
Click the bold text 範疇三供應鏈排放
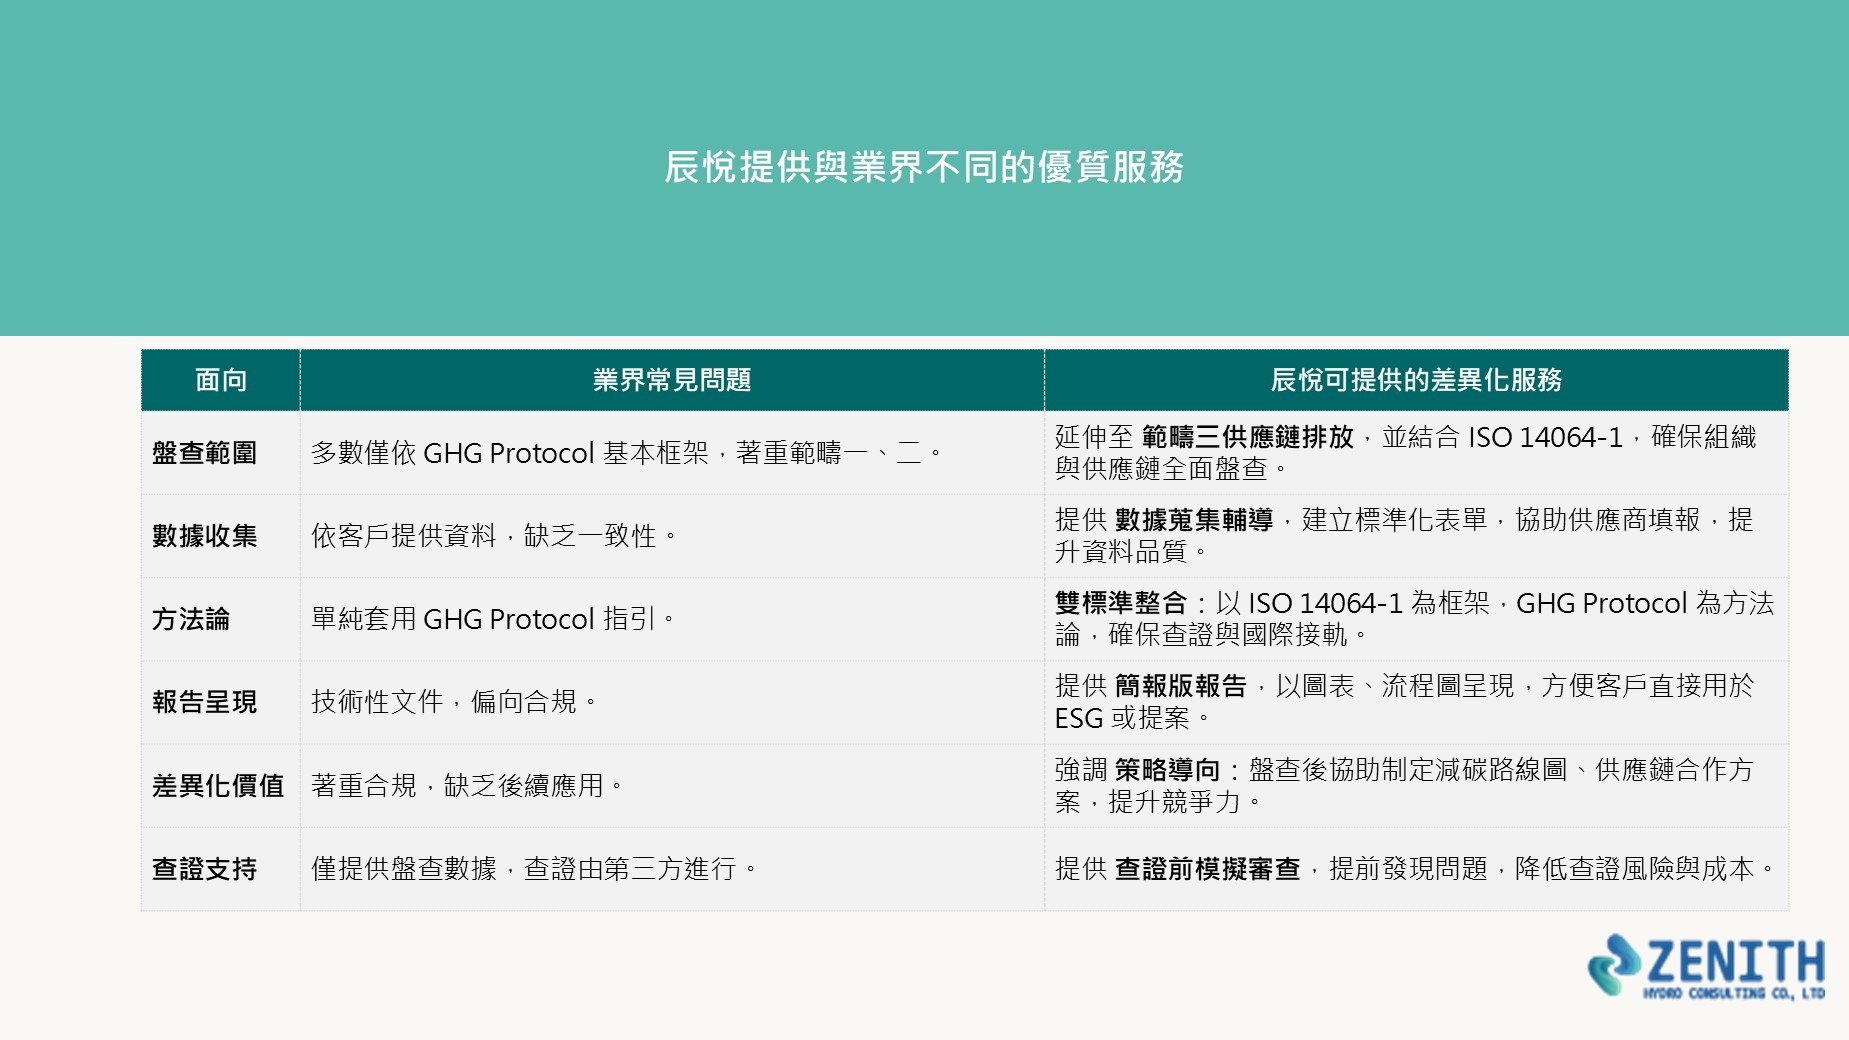[x=1247, y=437]
